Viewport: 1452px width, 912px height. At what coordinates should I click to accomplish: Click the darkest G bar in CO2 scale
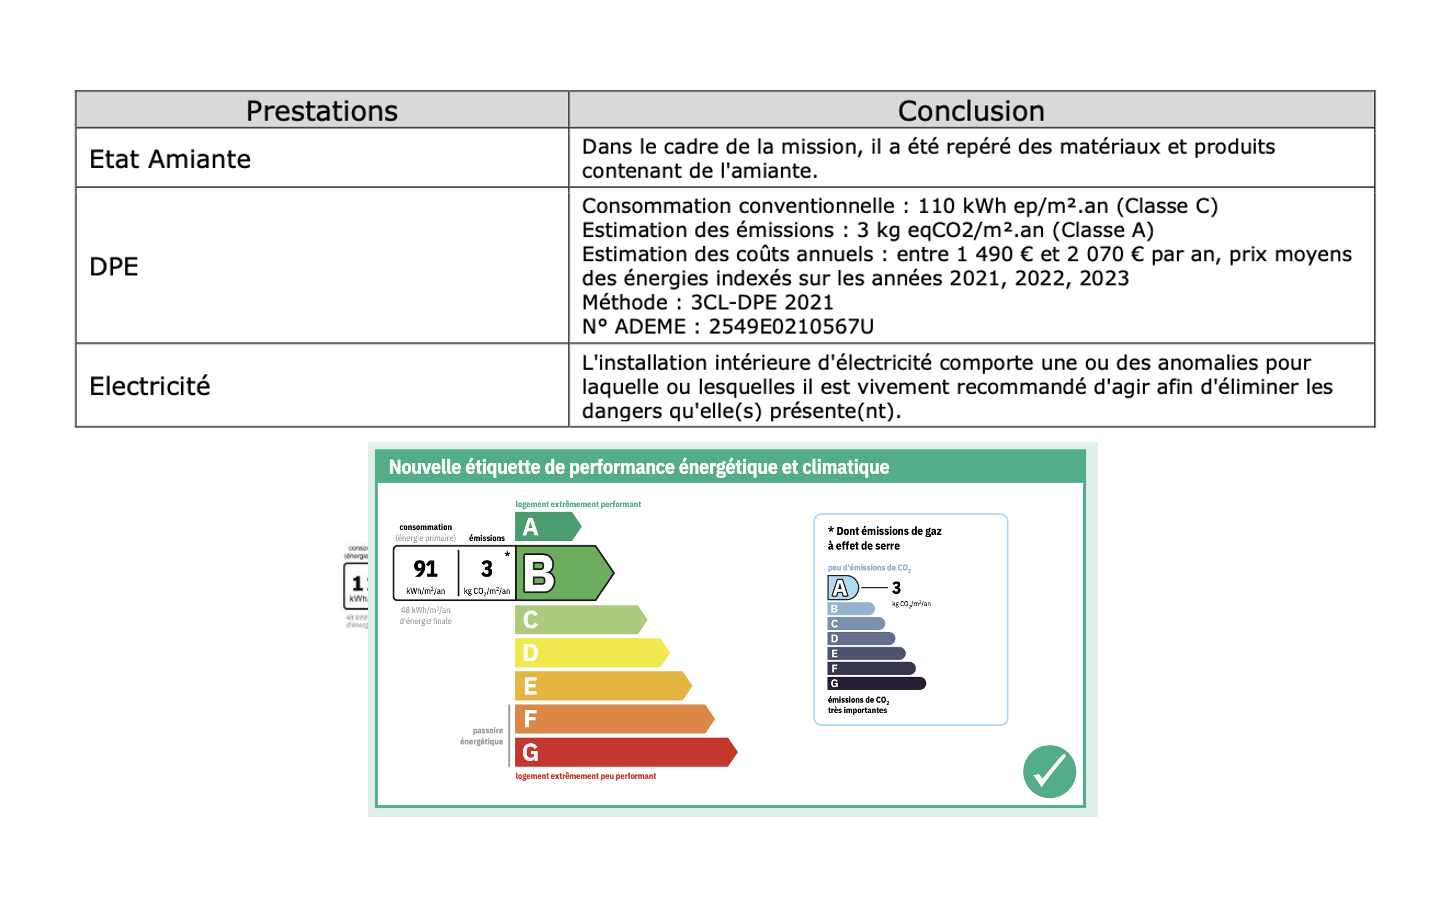(x=876, y=684)
